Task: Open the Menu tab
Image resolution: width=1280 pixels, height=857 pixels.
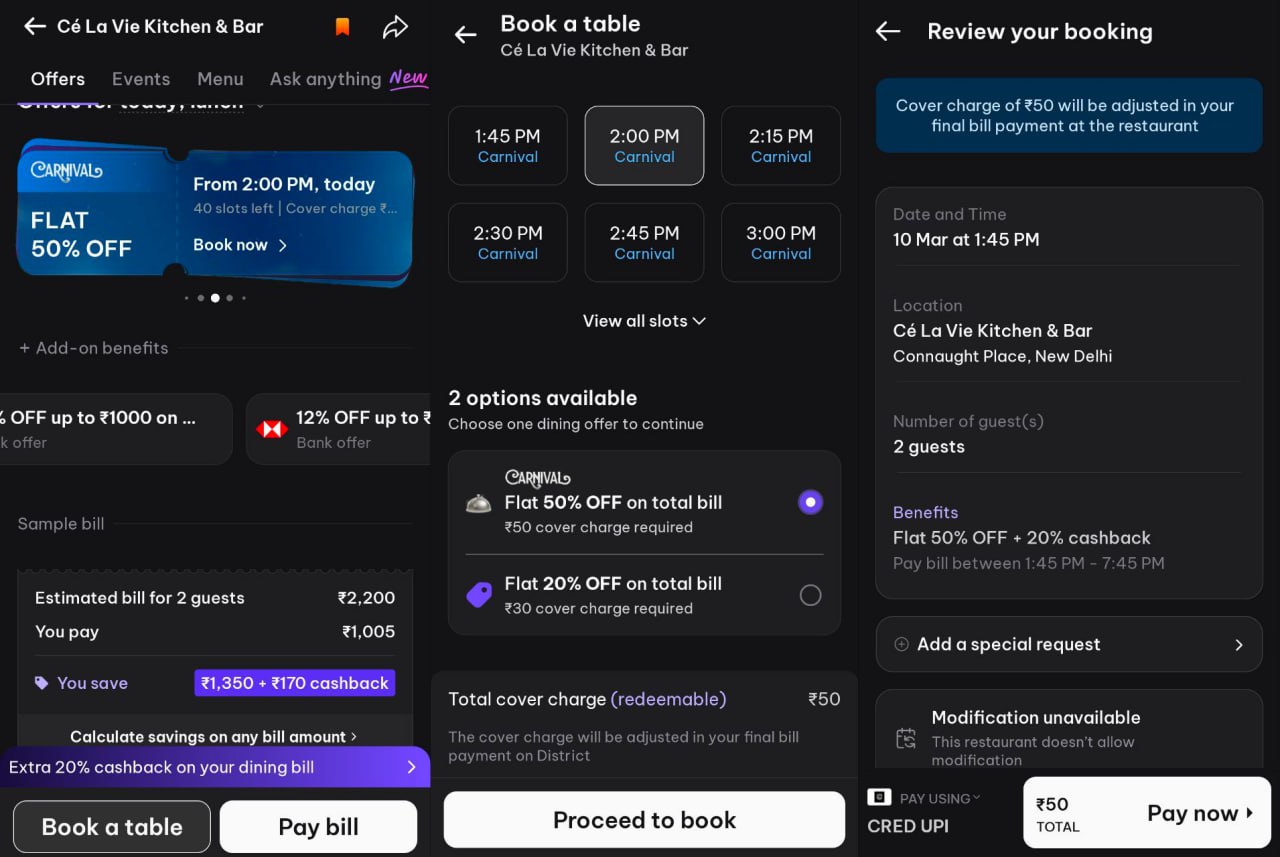Action: [220, 79]
